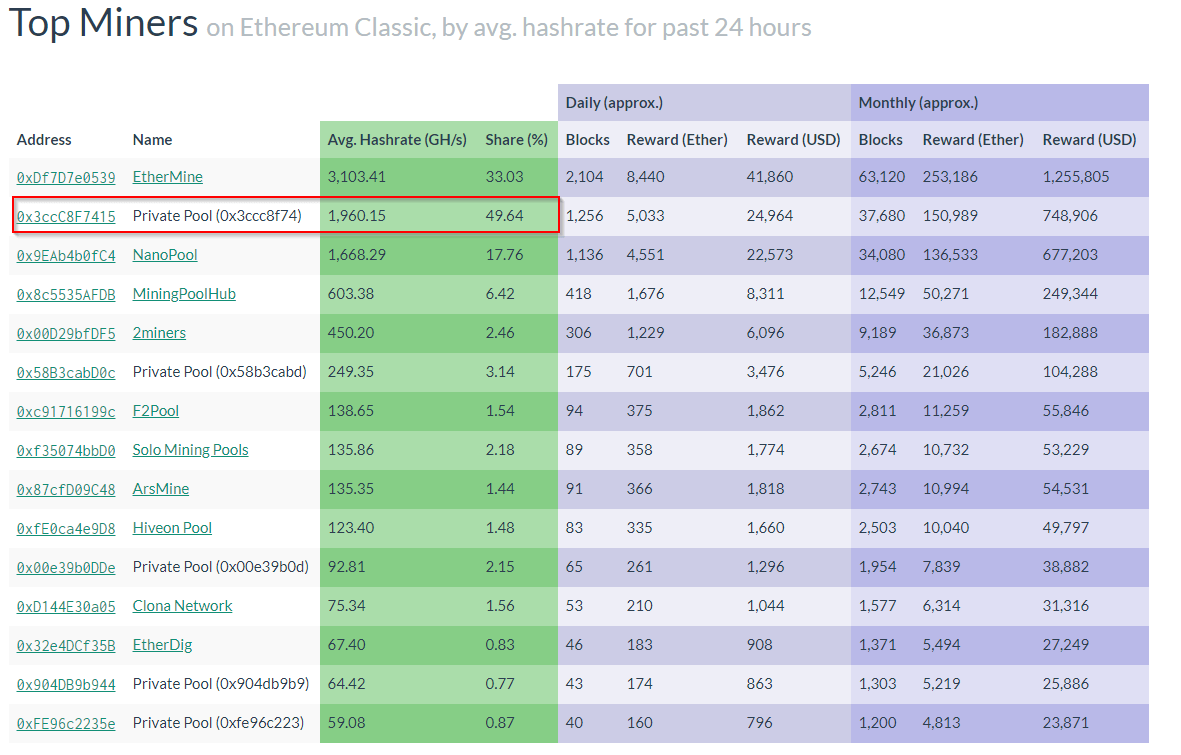Open address link 0xD144E30a05
Image resolution: width=1181 pixels, height=755 pixels.
click(66, 607)
